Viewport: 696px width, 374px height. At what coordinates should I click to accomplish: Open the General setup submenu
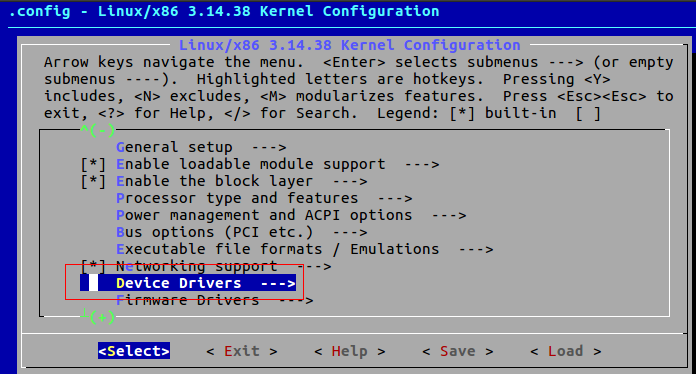coord(201,147)
